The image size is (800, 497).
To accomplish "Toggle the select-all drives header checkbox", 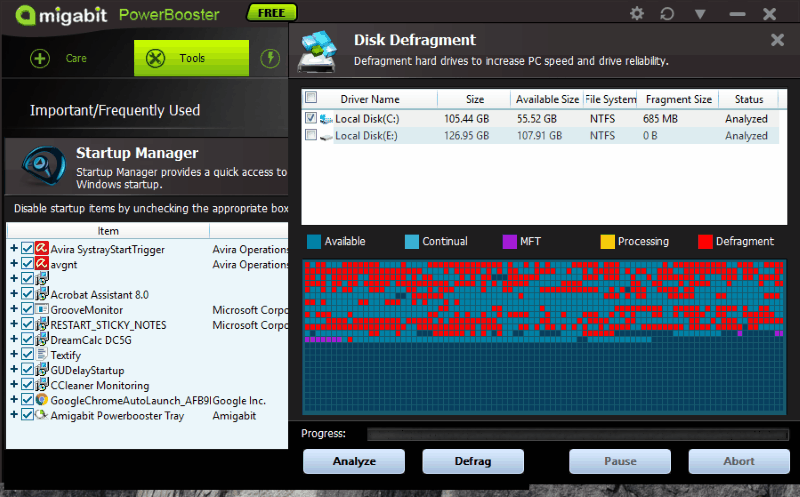I will (x=311, y=97).
